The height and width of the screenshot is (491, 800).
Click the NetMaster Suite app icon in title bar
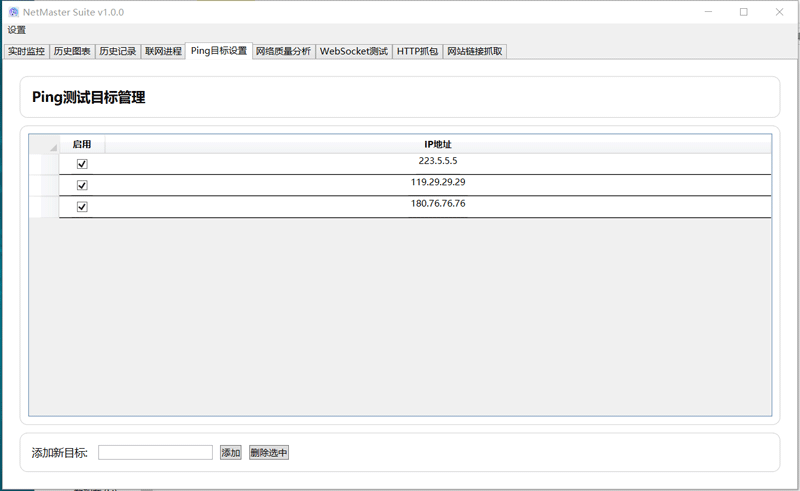pos(14,12)
